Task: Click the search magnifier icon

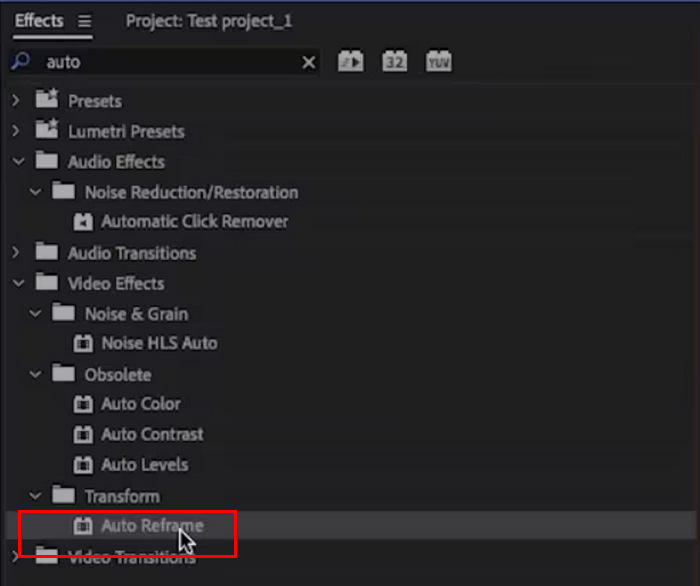Action: (x=20, y=61)
